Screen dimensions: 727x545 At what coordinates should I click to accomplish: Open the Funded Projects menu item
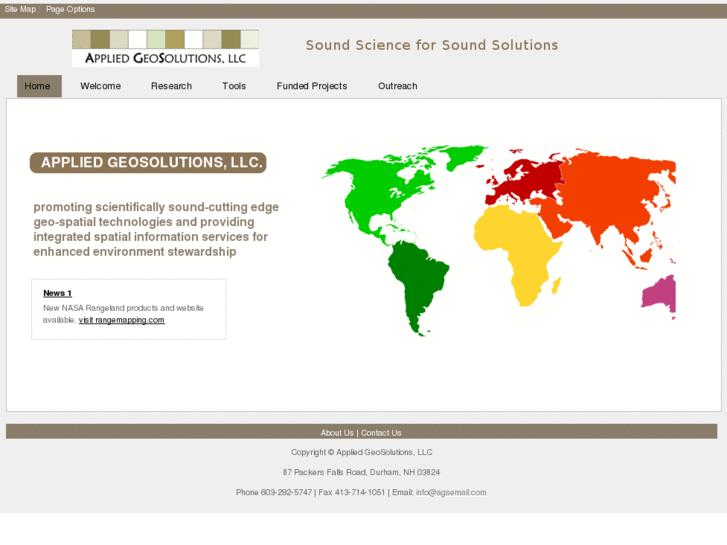tap(312, 86)
